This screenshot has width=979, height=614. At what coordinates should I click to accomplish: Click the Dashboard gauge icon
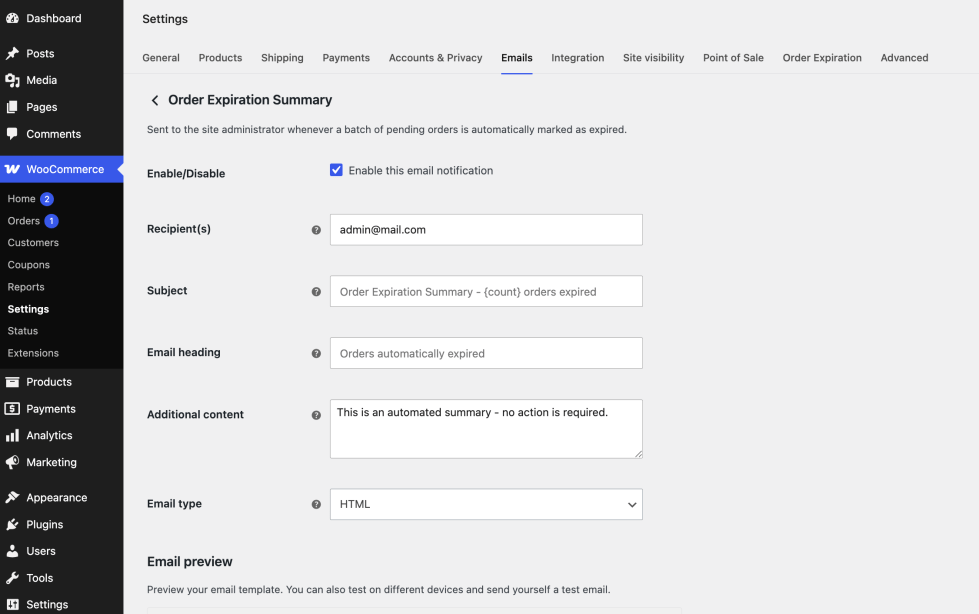point(12,18)
